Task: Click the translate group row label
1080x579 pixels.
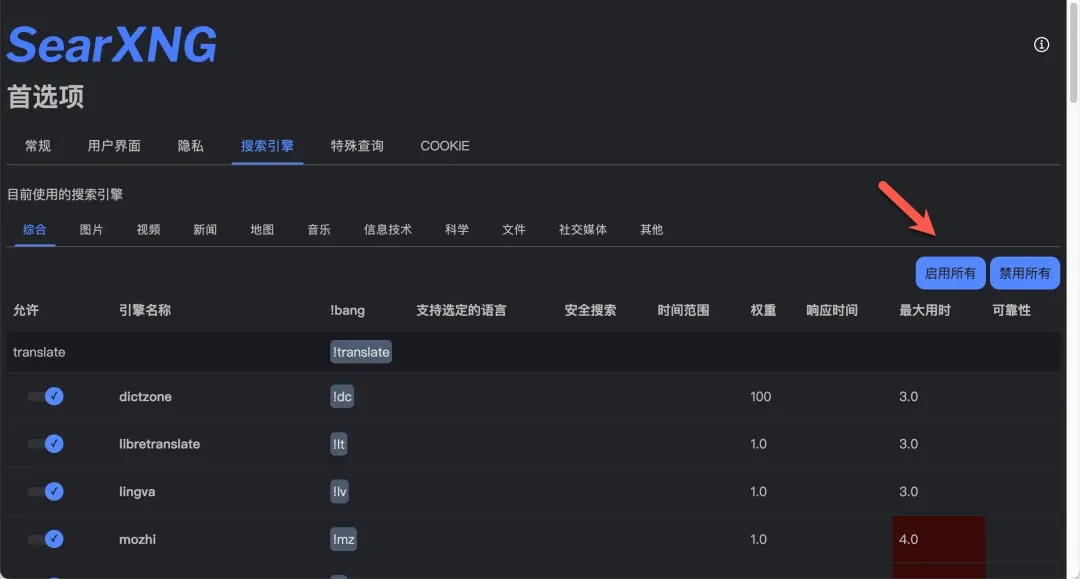Action: [x=39, y=352]
